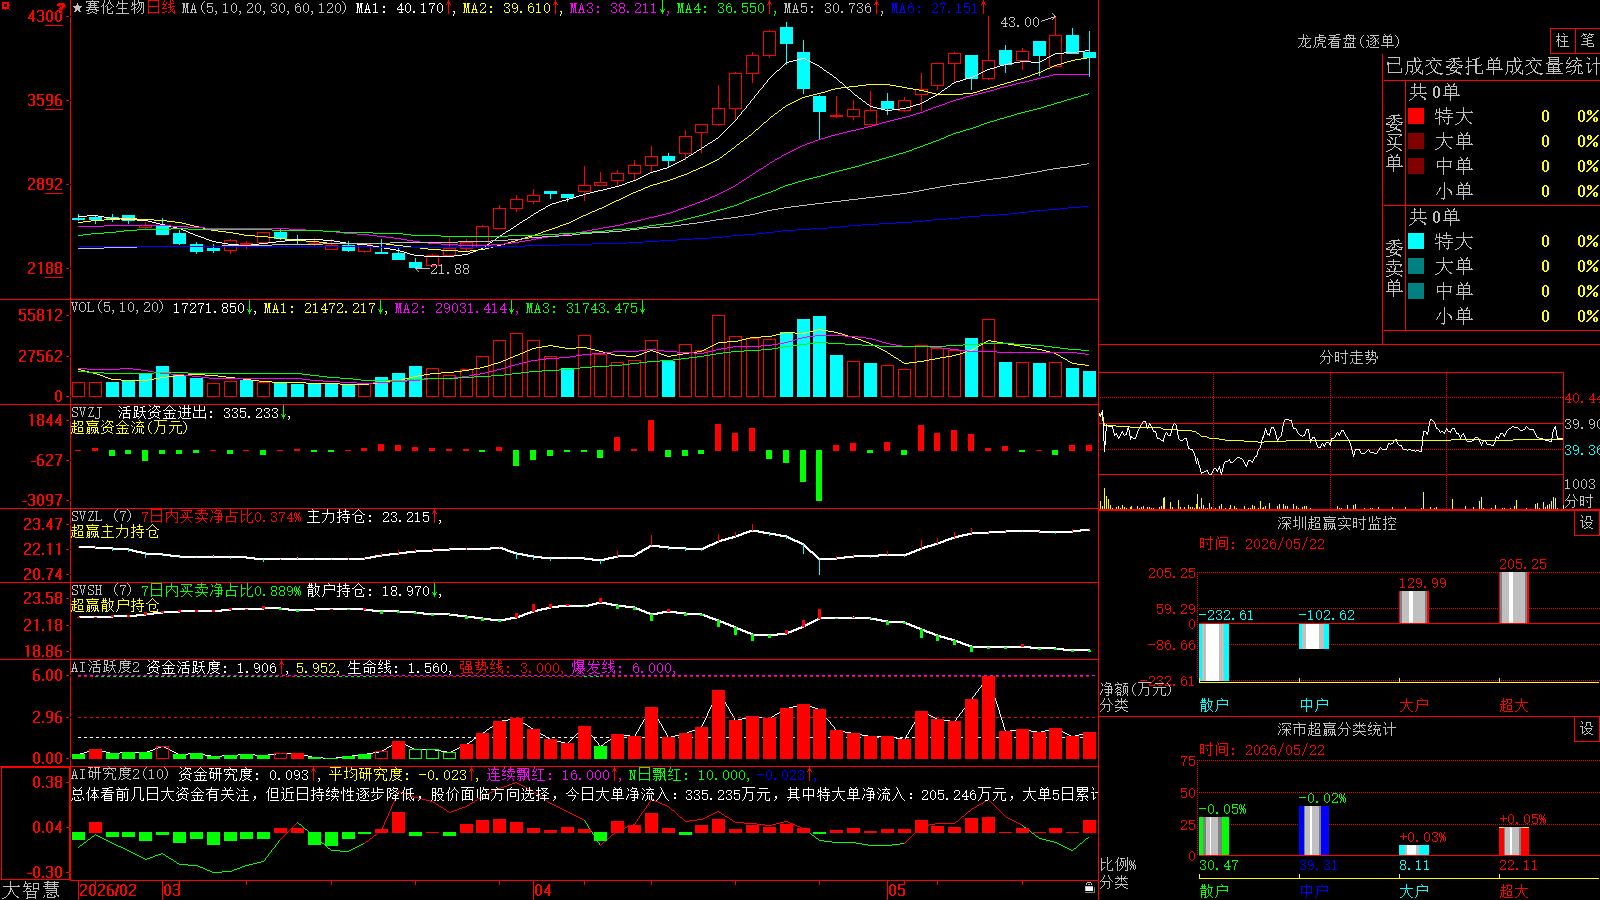
Task: Click the 超赢主力持仓 label
Action: coord(115,531)
